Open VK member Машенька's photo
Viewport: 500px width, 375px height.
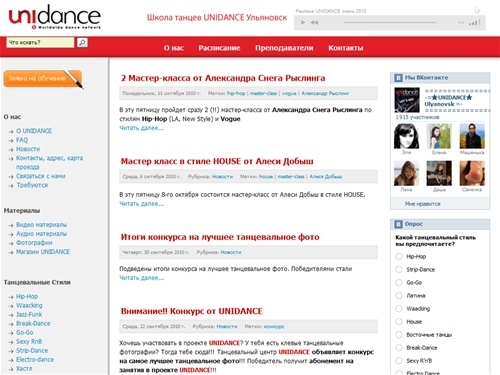pyautogui.click(x=472, y=136)
